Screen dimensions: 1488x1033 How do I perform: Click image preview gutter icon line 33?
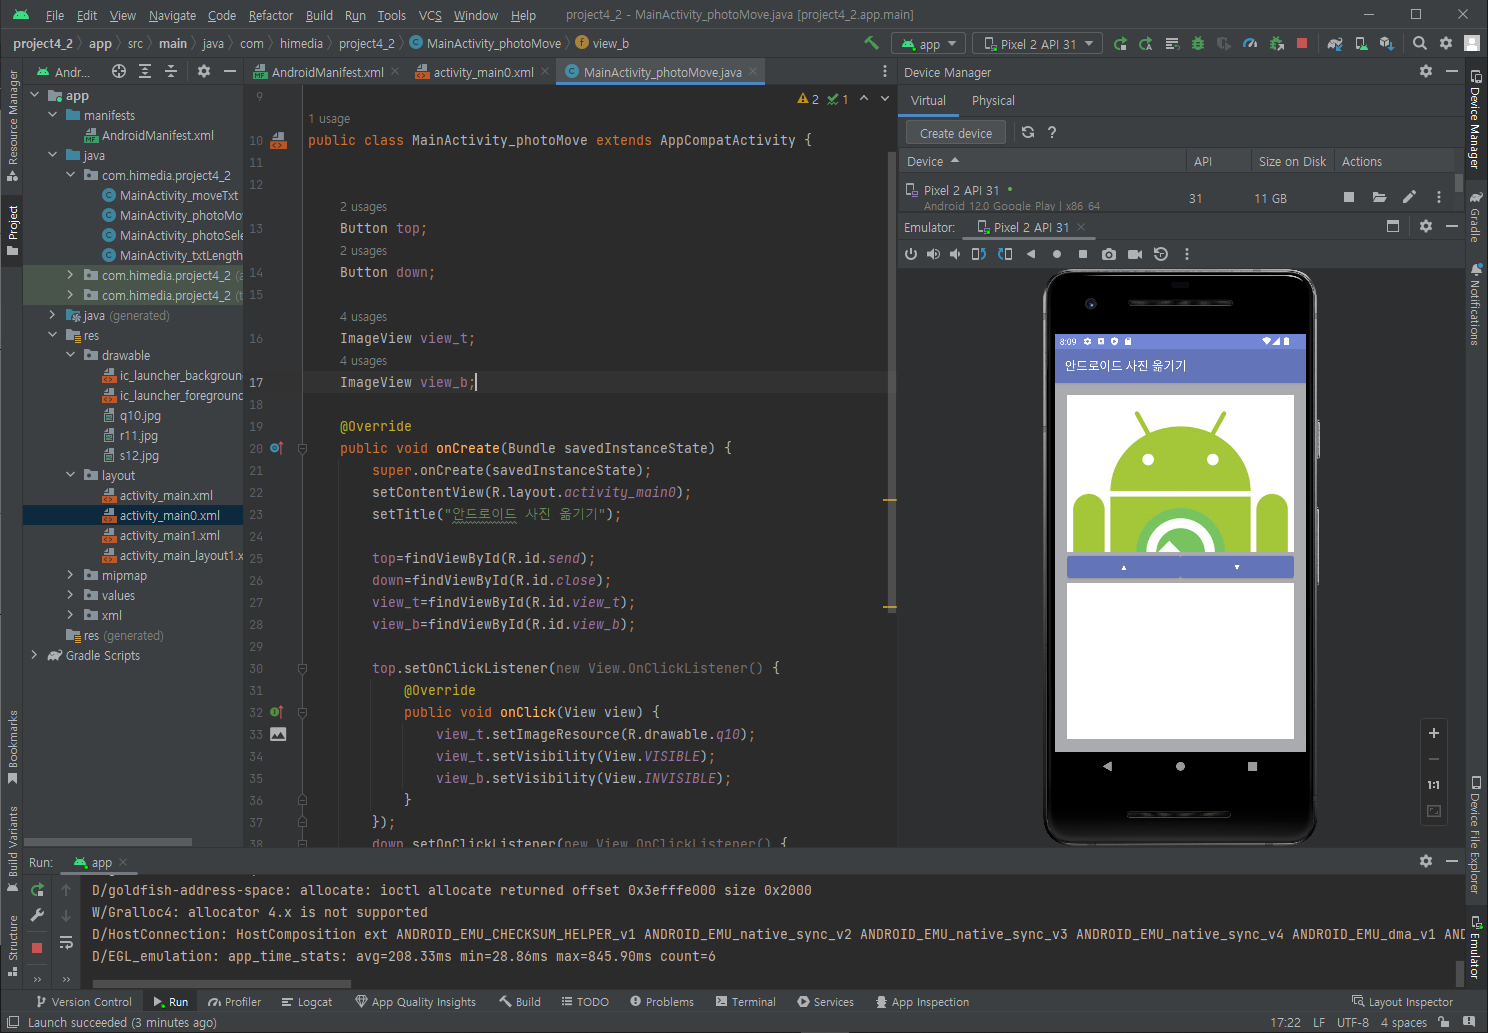pos(278,734)
